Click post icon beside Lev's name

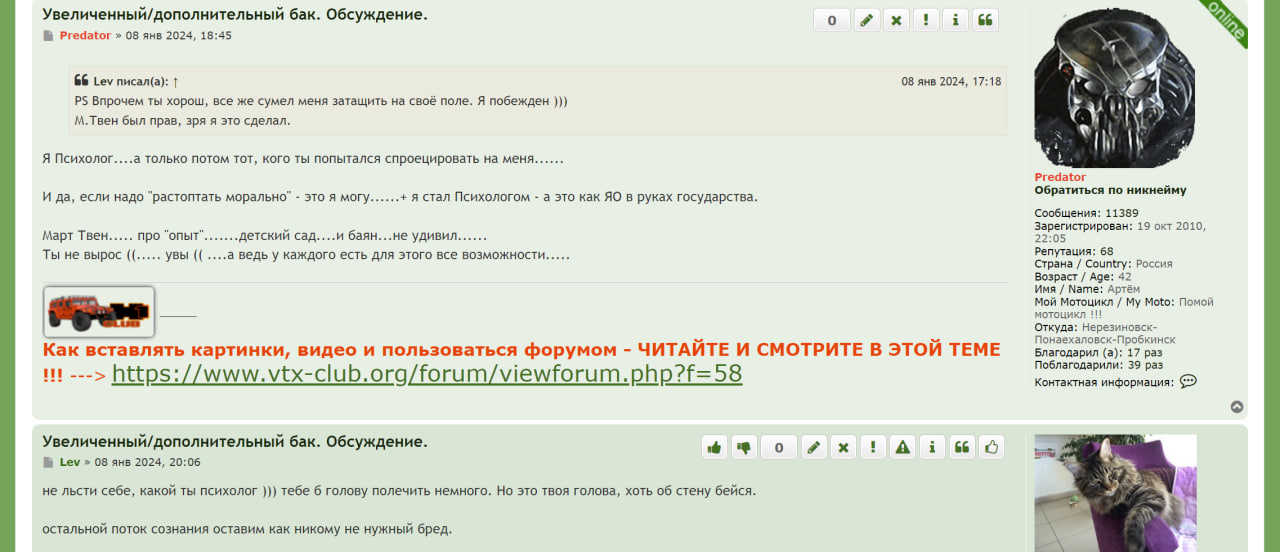[48, 463]
